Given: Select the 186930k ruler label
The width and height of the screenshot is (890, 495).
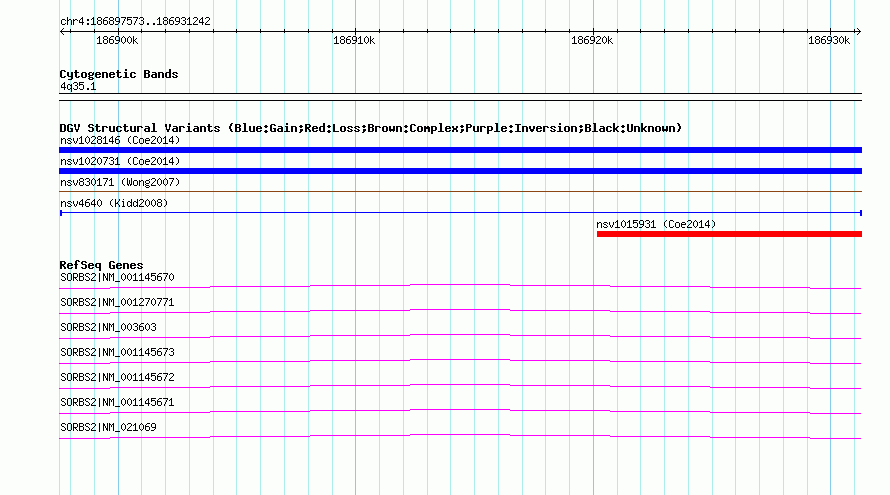Looking at the screenshot, I should click(x=829, y=40).
